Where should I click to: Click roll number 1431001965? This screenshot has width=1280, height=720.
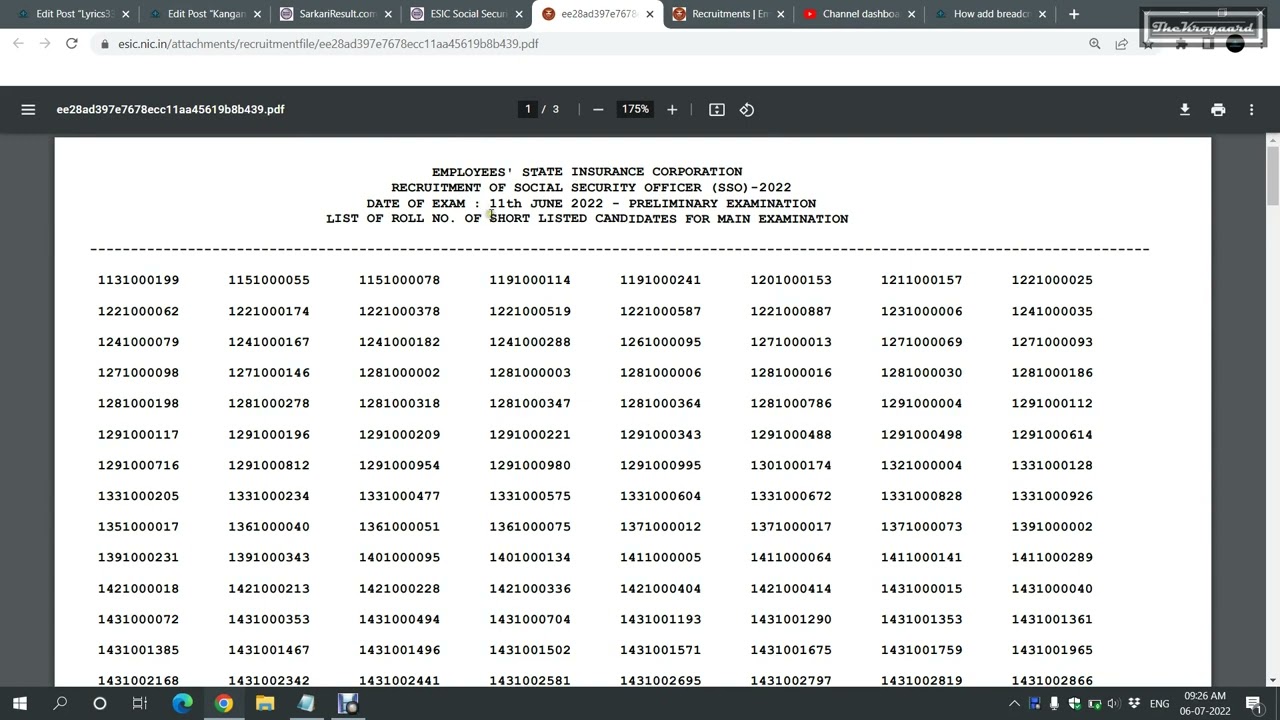[x=1052, y=650]
